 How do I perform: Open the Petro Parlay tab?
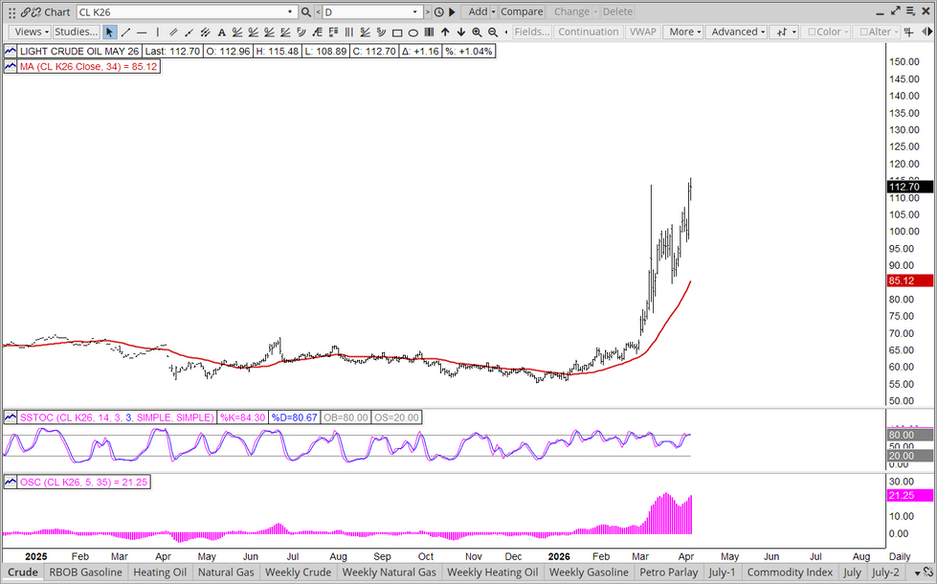[669, 573]
